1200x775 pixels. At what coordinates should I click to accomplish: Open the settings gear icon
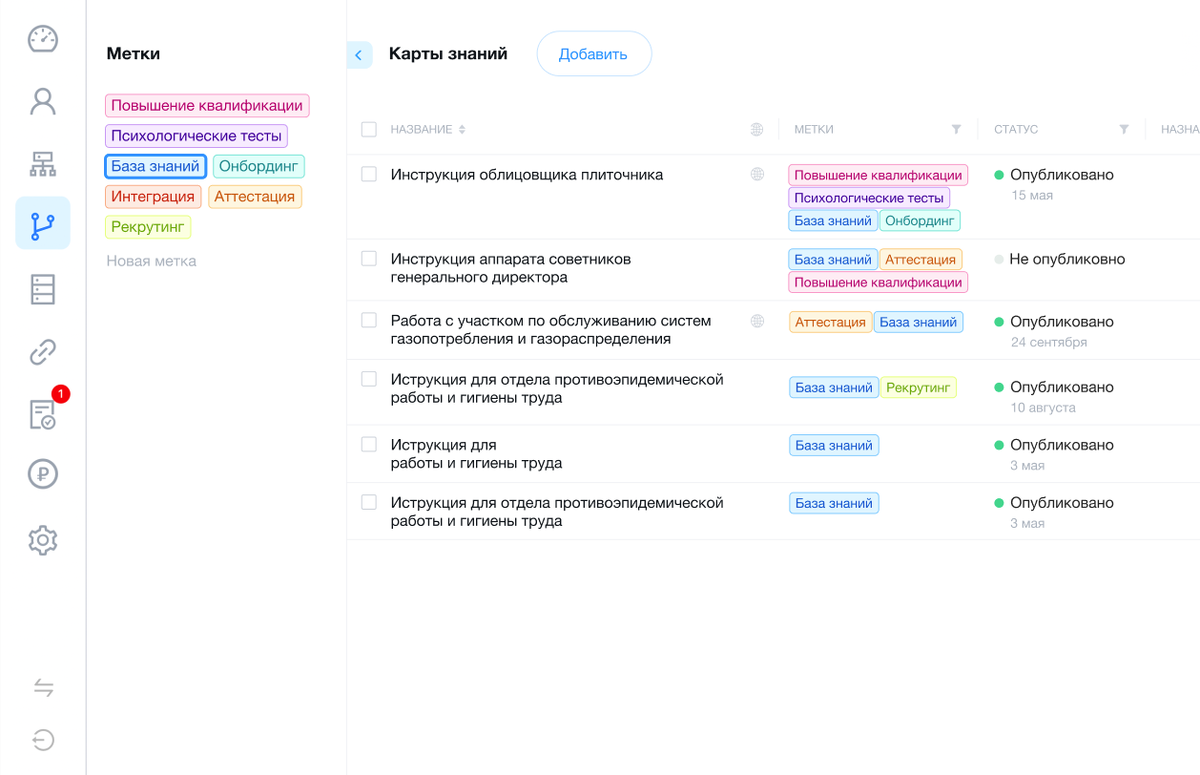pyautogui.click(x=43, y=540)
